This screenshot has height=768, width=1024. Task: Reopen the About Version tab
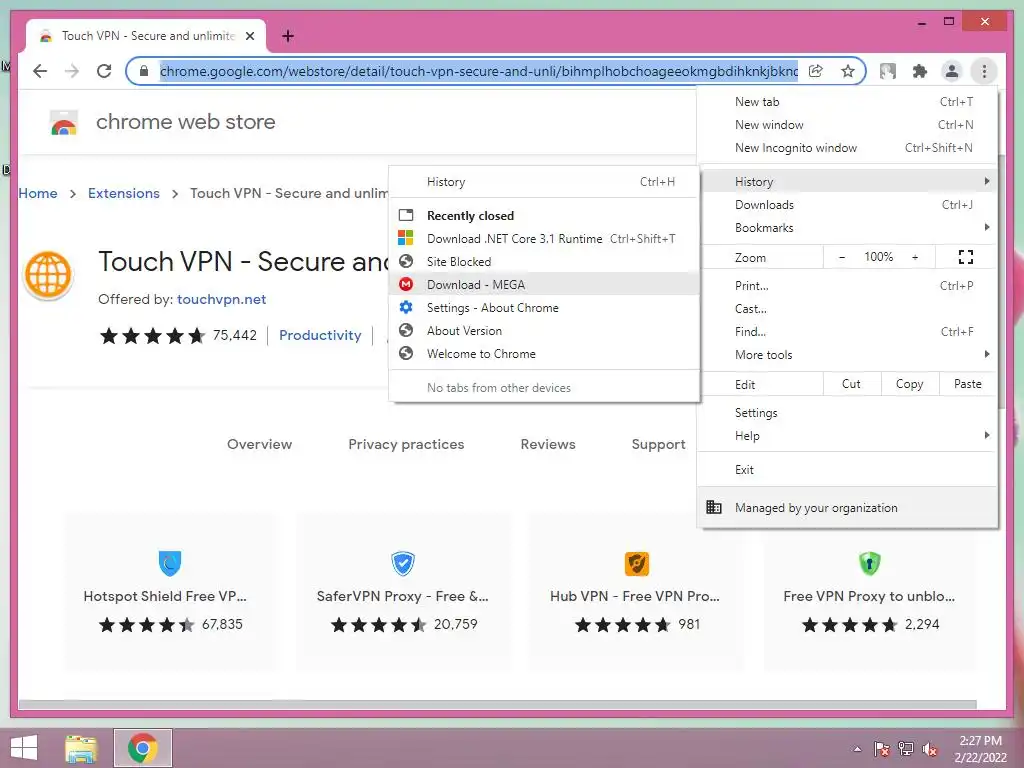click(544, 330)
